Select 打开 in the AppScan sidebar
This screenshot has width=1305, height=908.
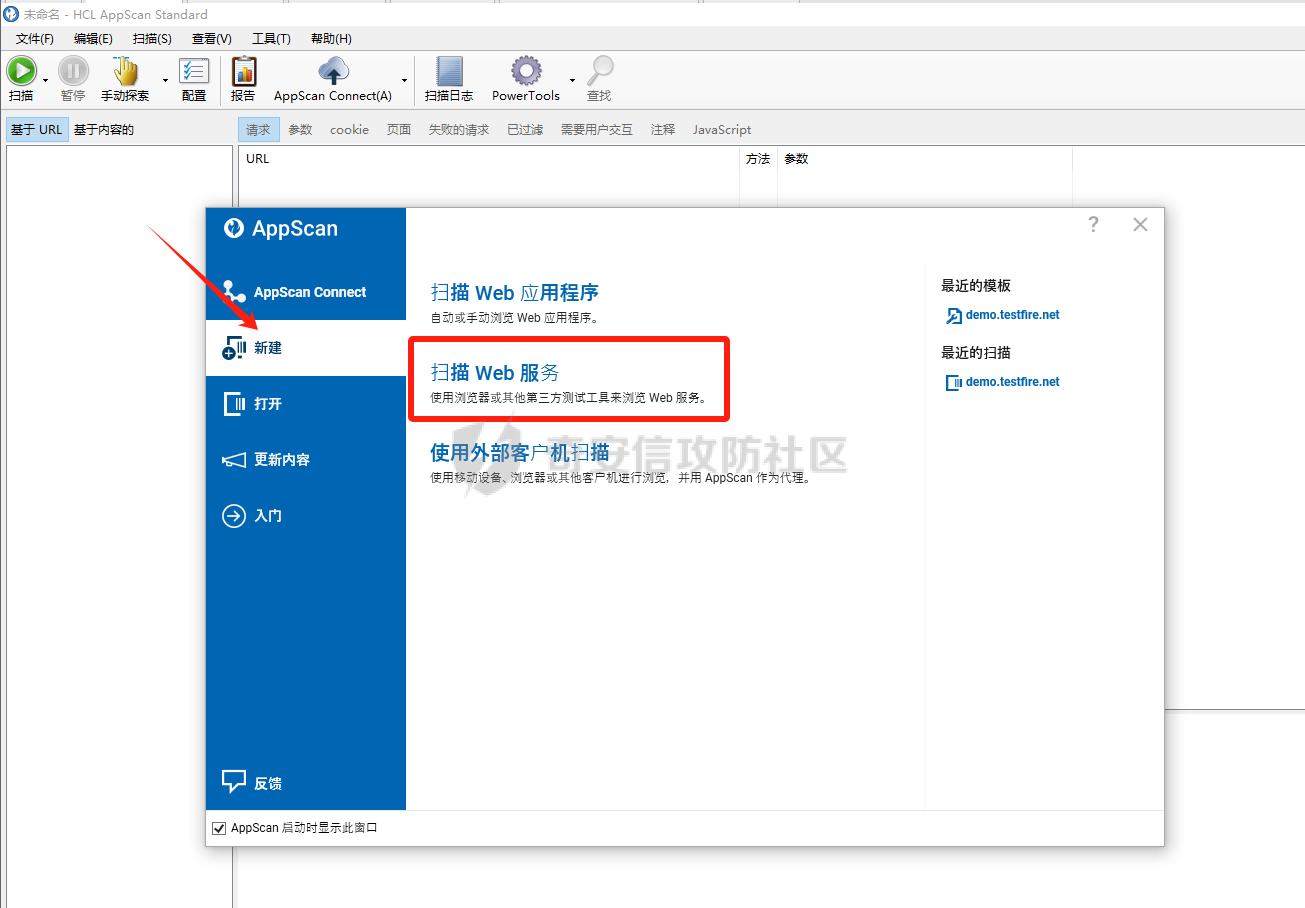point(268,404)
